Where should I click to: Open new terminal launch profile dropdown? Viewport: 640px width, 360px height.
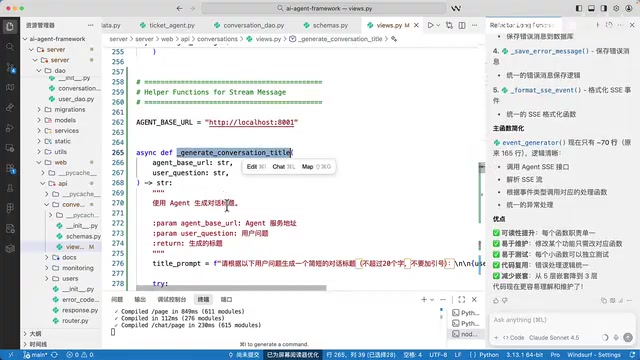pos(432,300)
